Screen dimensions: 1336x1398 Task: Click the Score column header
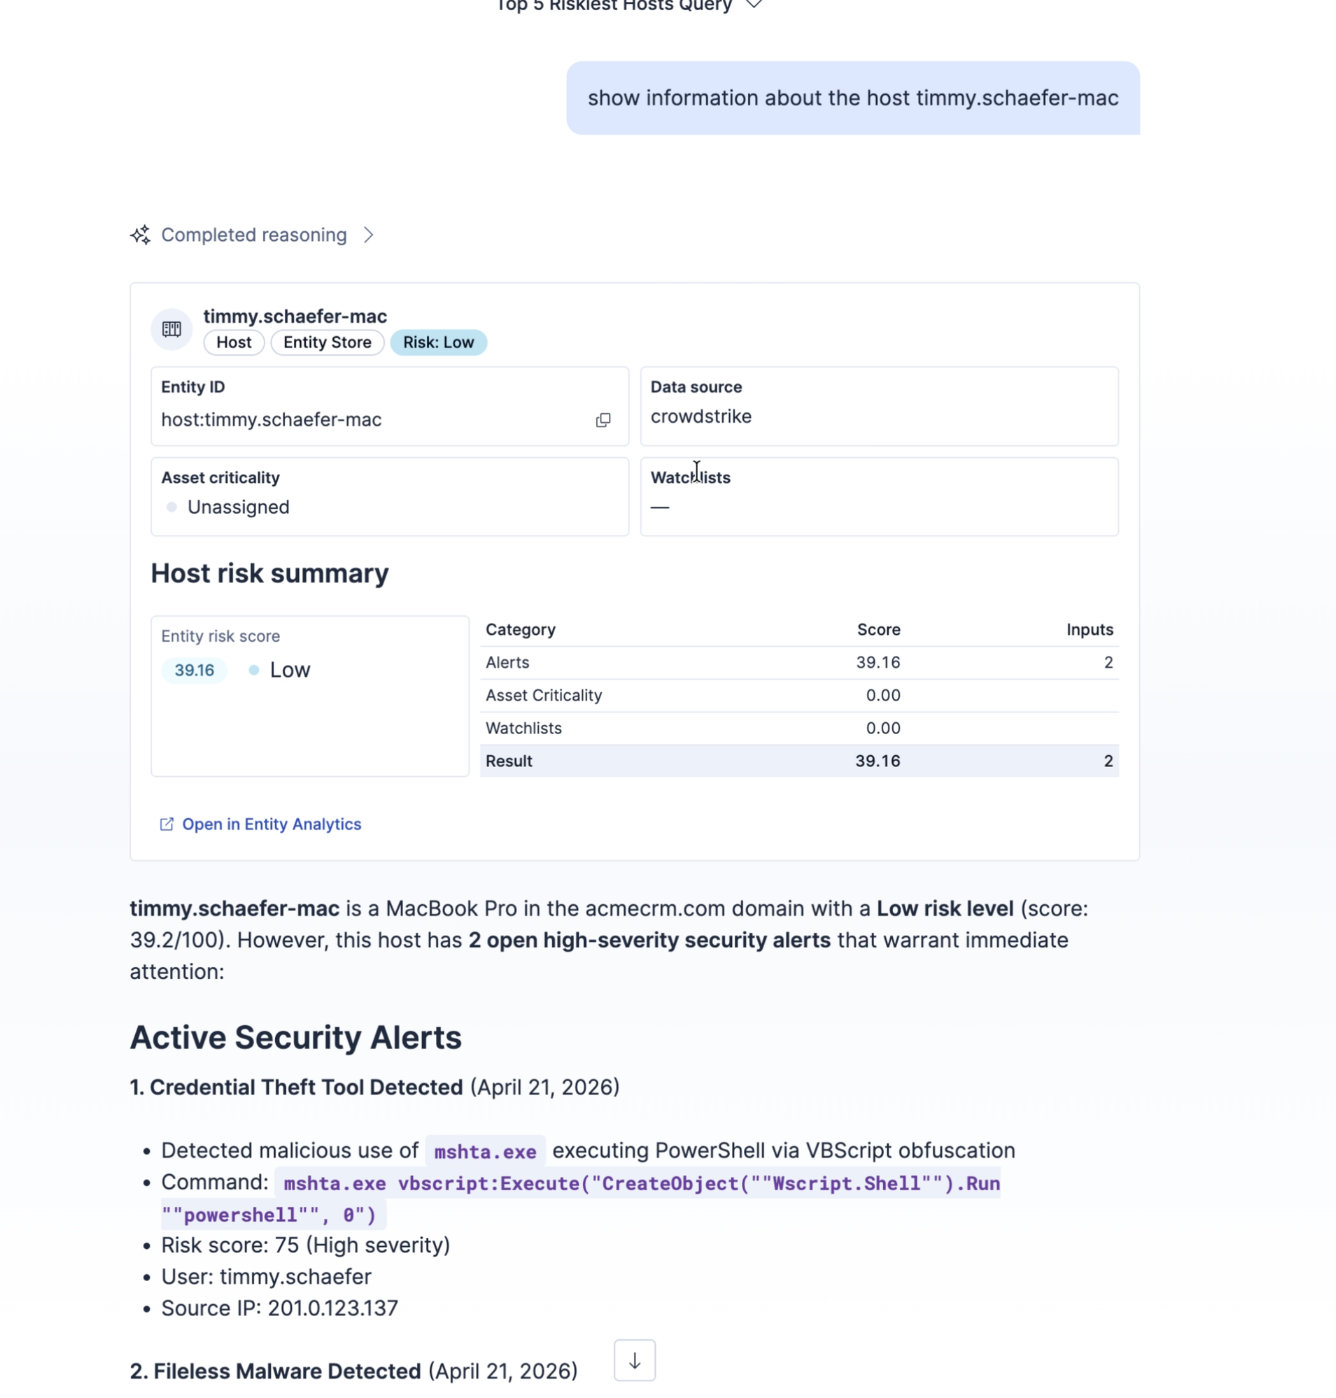pos(878,630)
